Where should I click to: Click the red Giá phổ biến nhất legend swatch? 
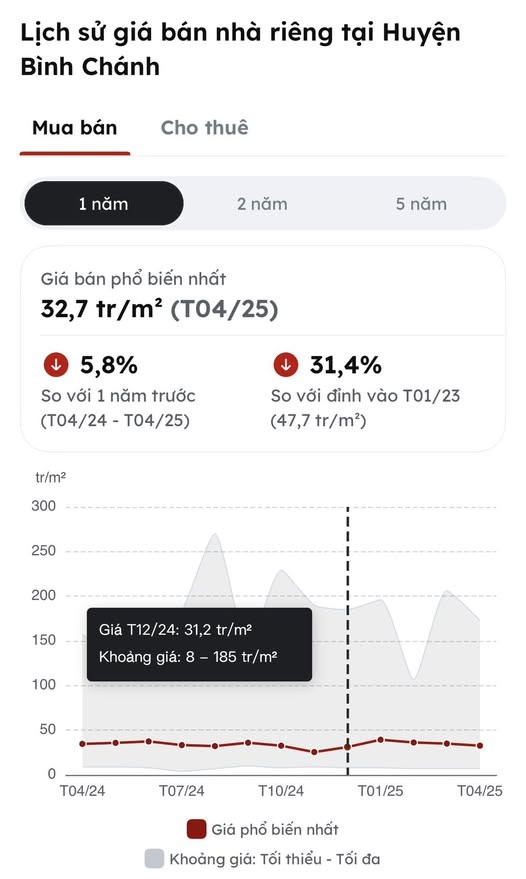pyautogui.click(x=196, y=829)
